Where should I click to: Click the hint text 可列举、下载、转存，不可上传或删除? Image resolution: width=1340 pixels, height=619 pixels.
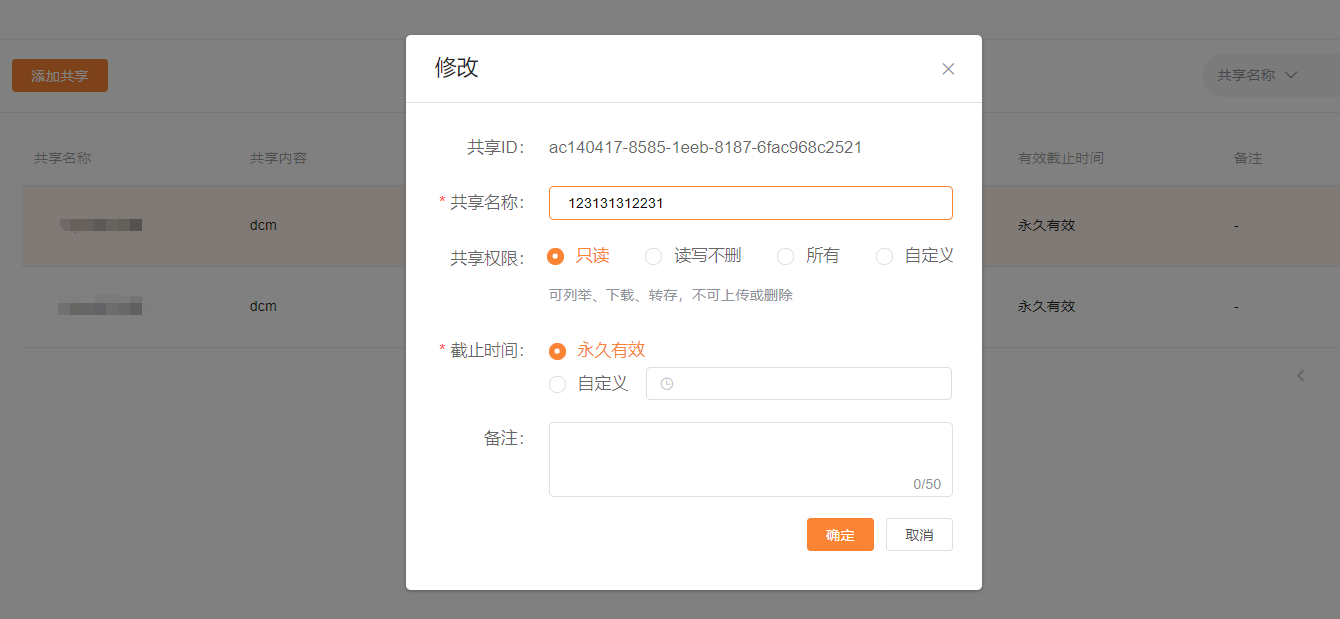[671, 296]
